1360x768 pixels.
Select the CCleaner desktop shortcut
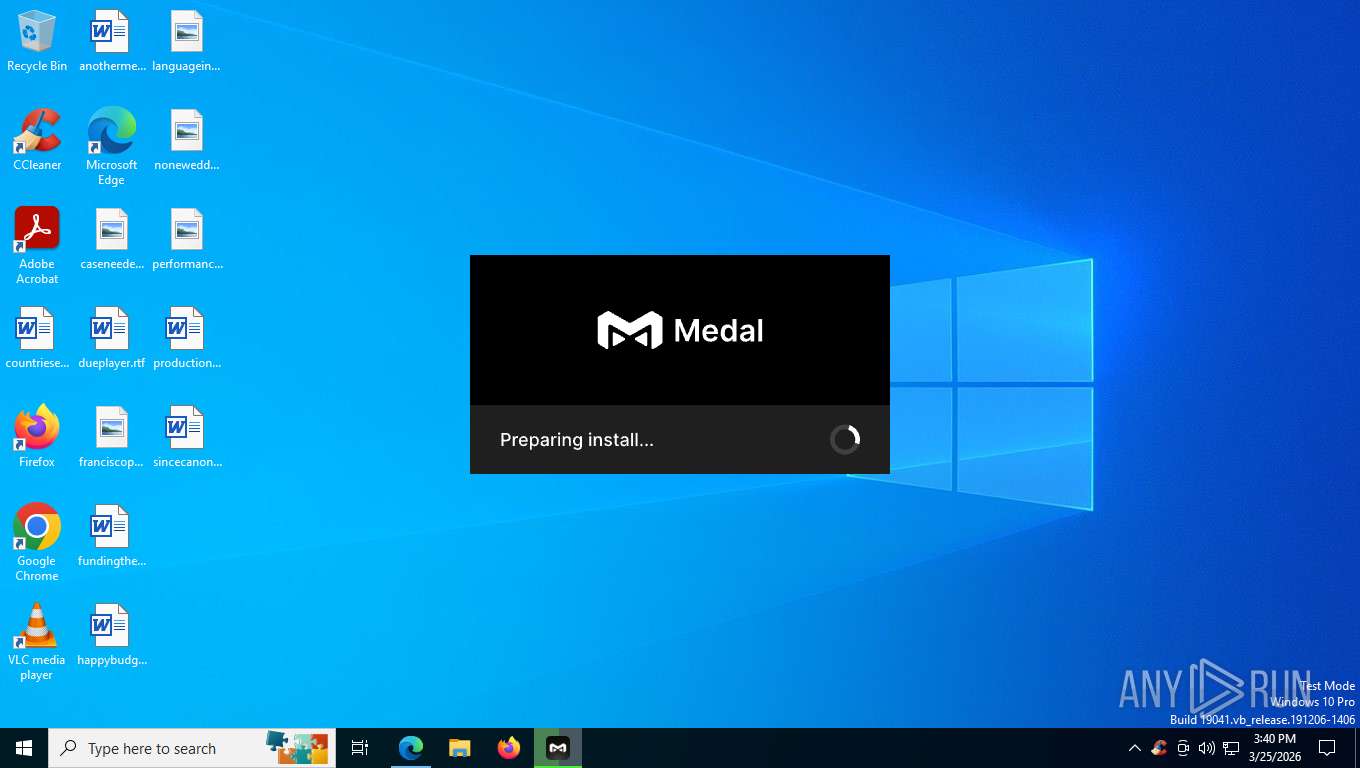pos(37,140)
